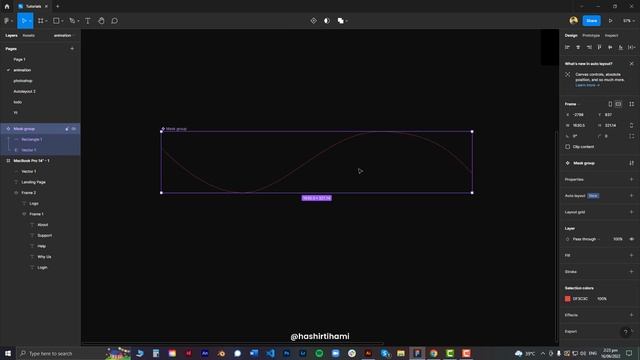Add Auto layout with plus

pyautogui.click(x=631, y=196)
